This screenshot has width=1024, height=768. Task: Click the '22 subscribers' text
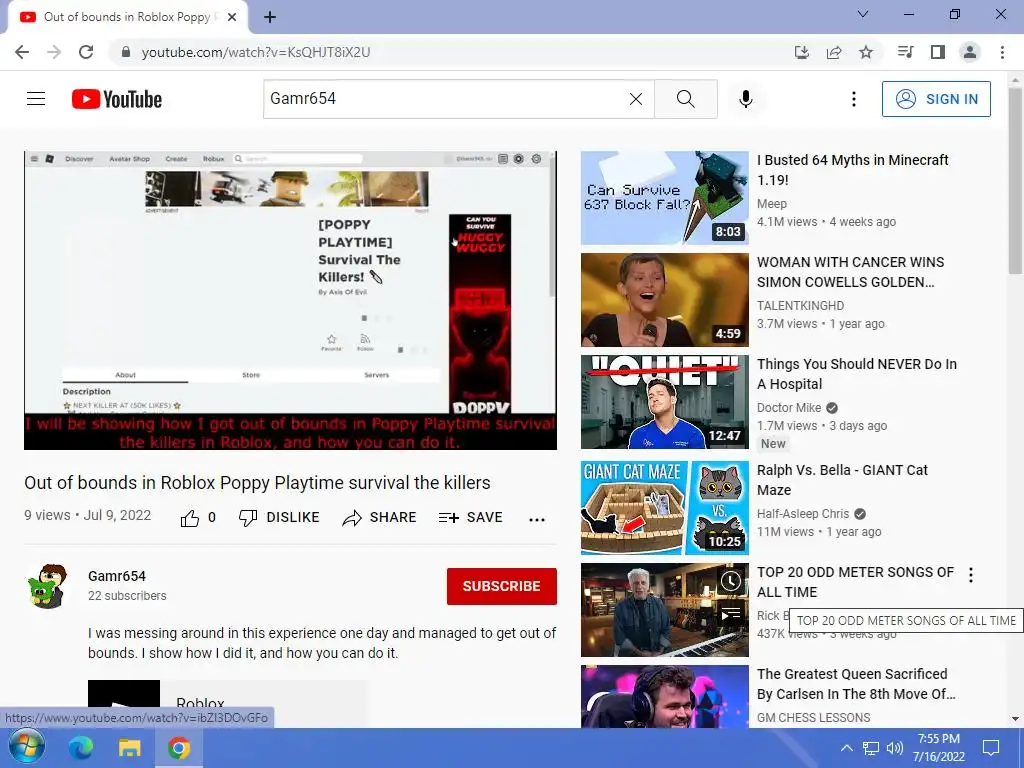[x=127, y=596]
